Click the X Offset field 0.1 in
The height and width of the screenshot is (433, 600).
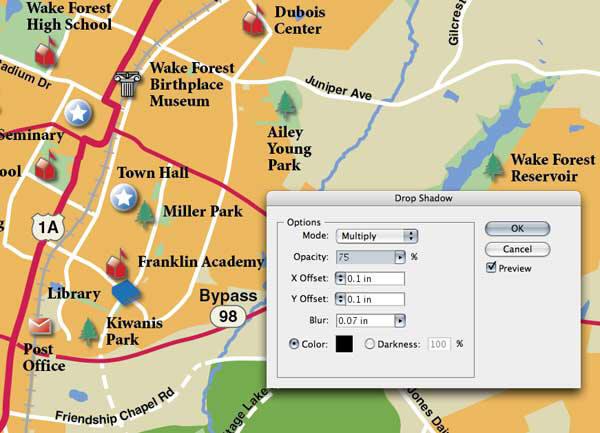click(x=375, y=278)
